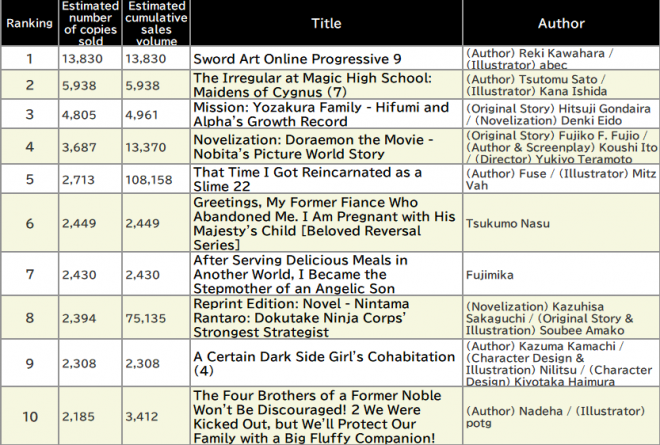Select Doraemon the Movie novelization title
Screen dimensions: 660x445
pyautogui.click(x=313, y=147)
